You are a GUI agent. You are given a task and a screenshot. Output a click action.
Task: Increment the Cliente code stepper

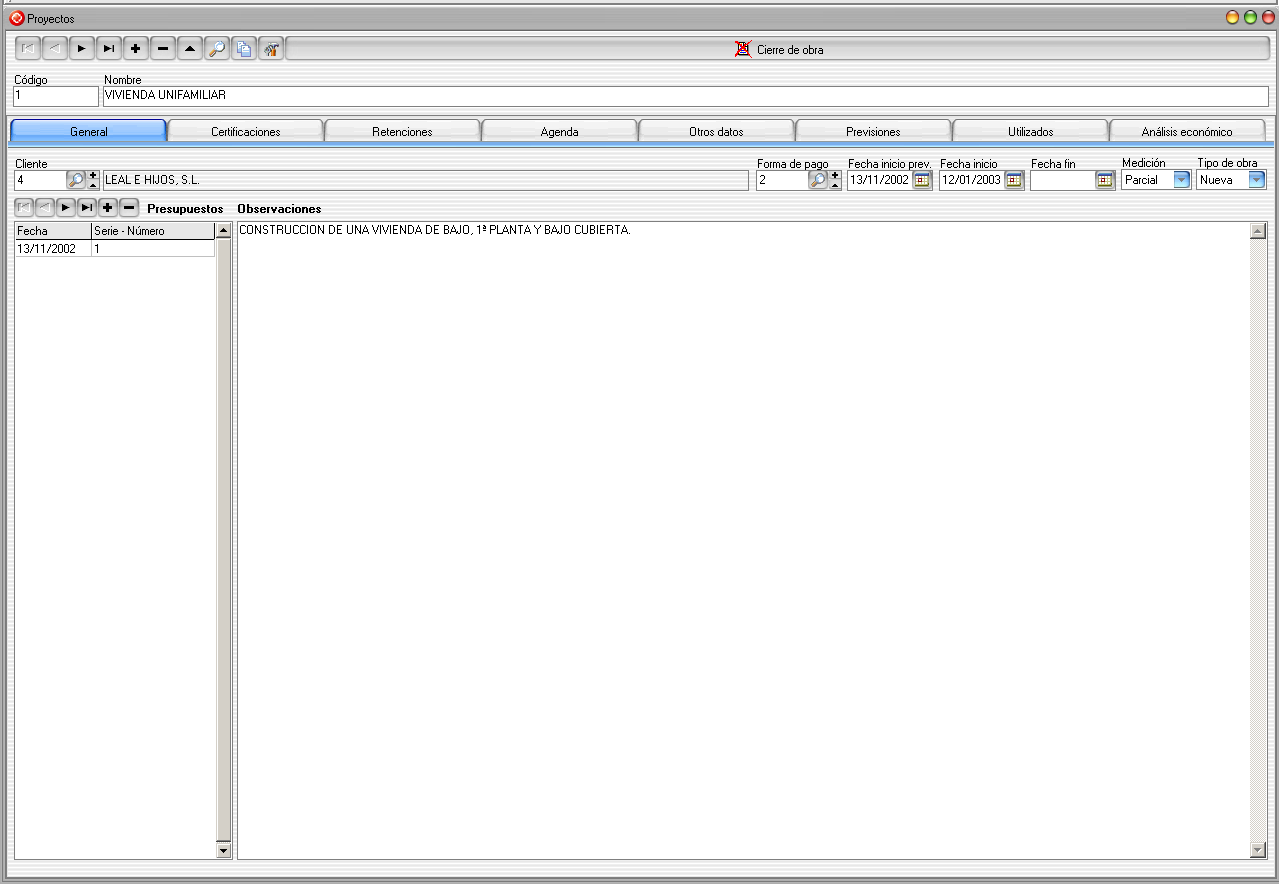coord(93,175)
